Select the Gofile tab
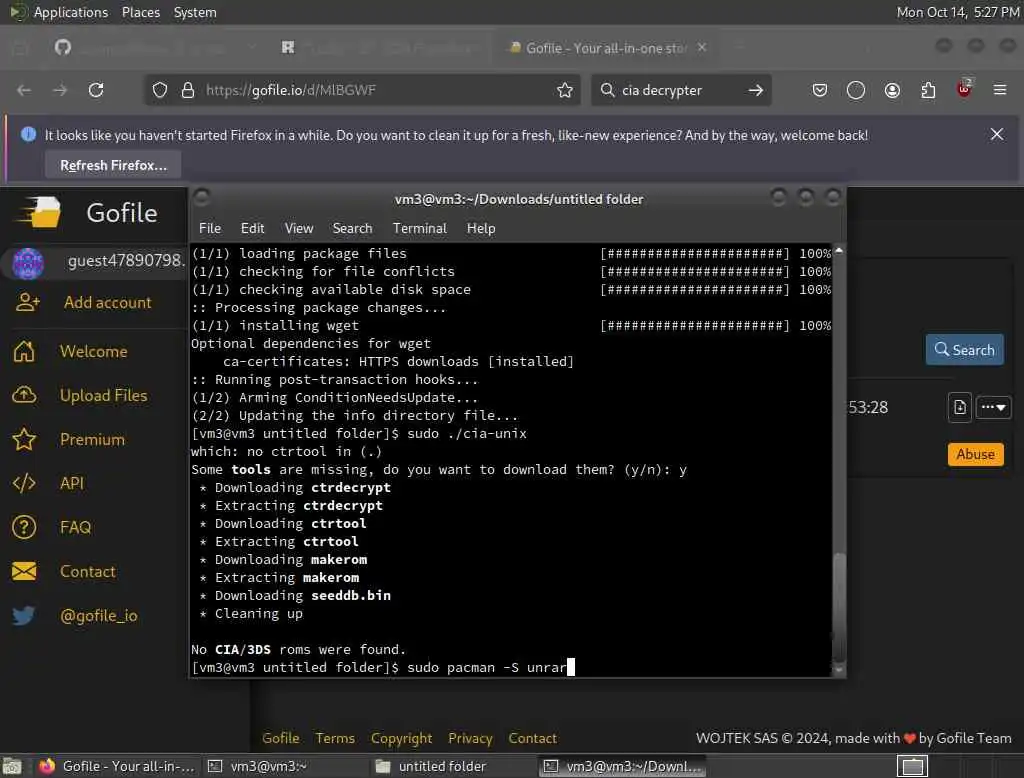 605,48
